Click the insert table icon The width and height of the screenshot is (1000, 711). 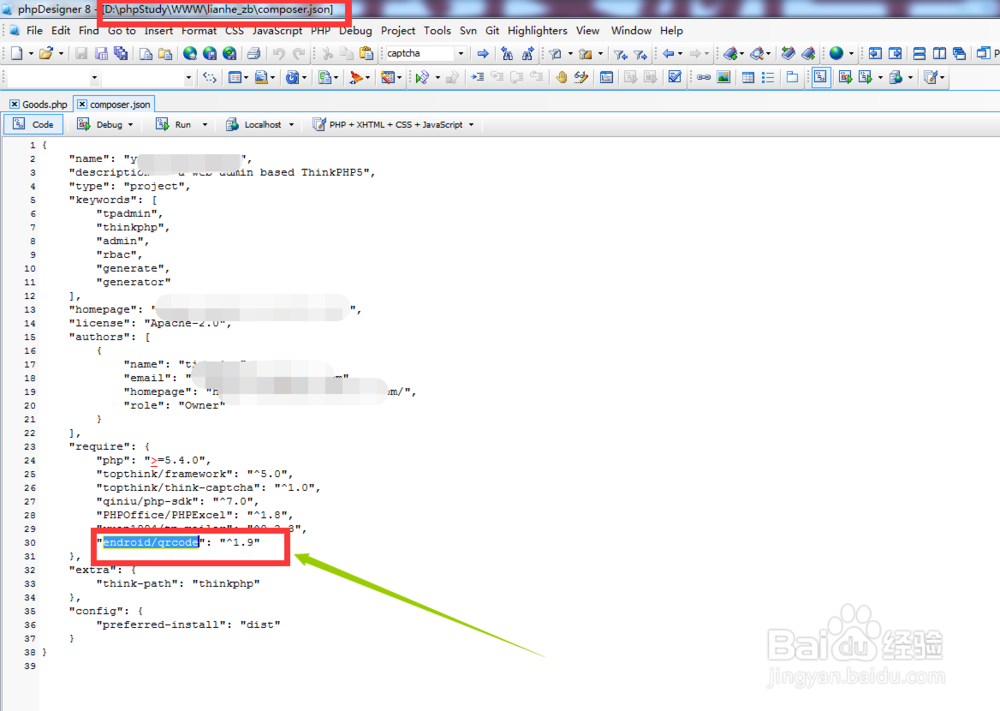[748, 78]
